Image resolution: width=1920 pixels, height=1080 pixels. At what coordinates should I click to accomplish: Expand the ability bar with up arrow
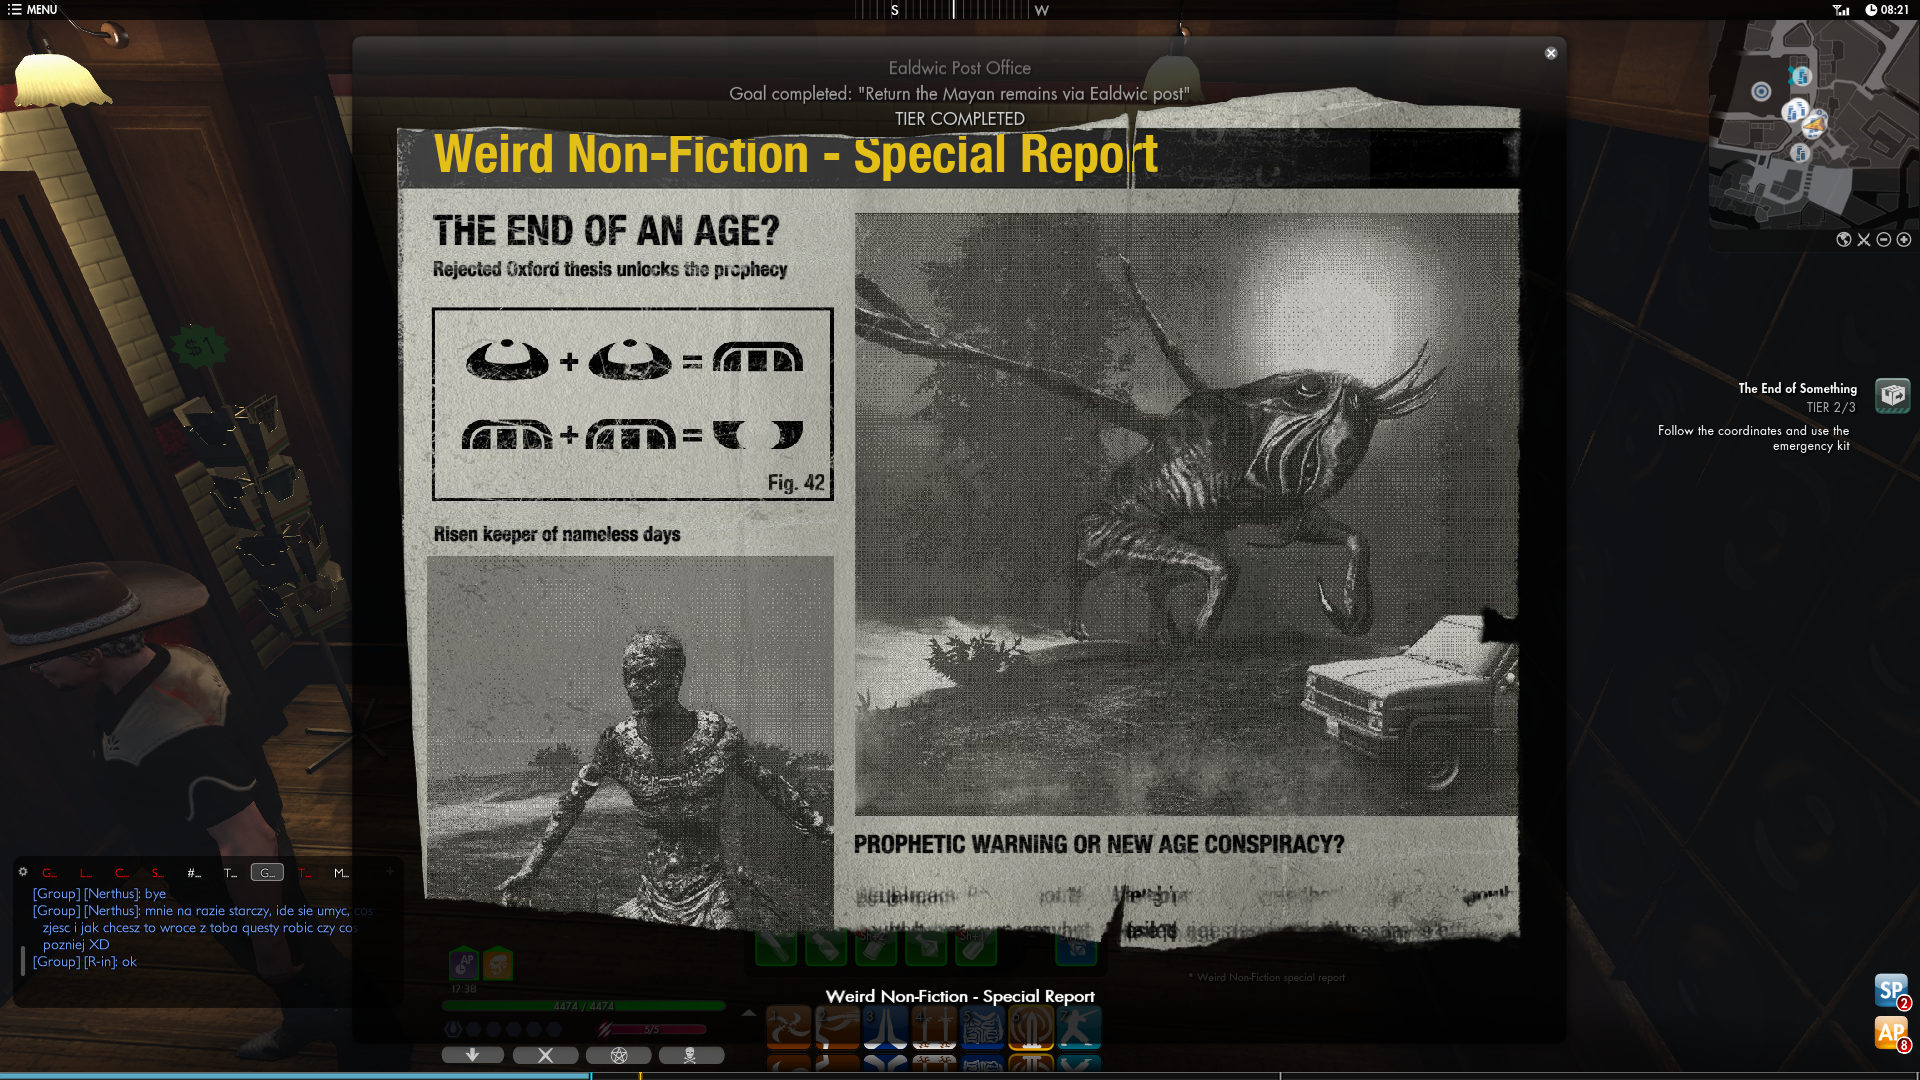coord(749,1013)
